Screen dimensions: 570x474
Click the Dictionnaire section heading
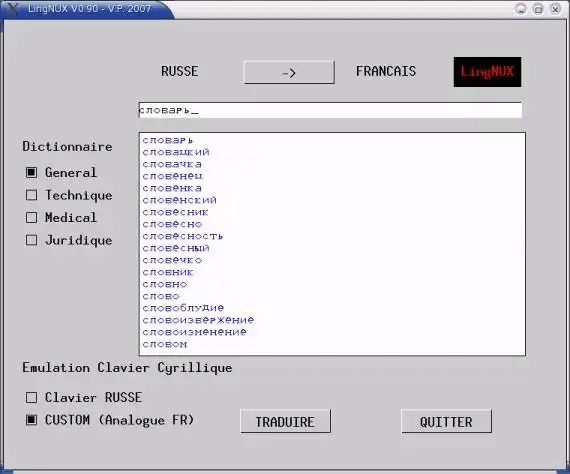67,146
